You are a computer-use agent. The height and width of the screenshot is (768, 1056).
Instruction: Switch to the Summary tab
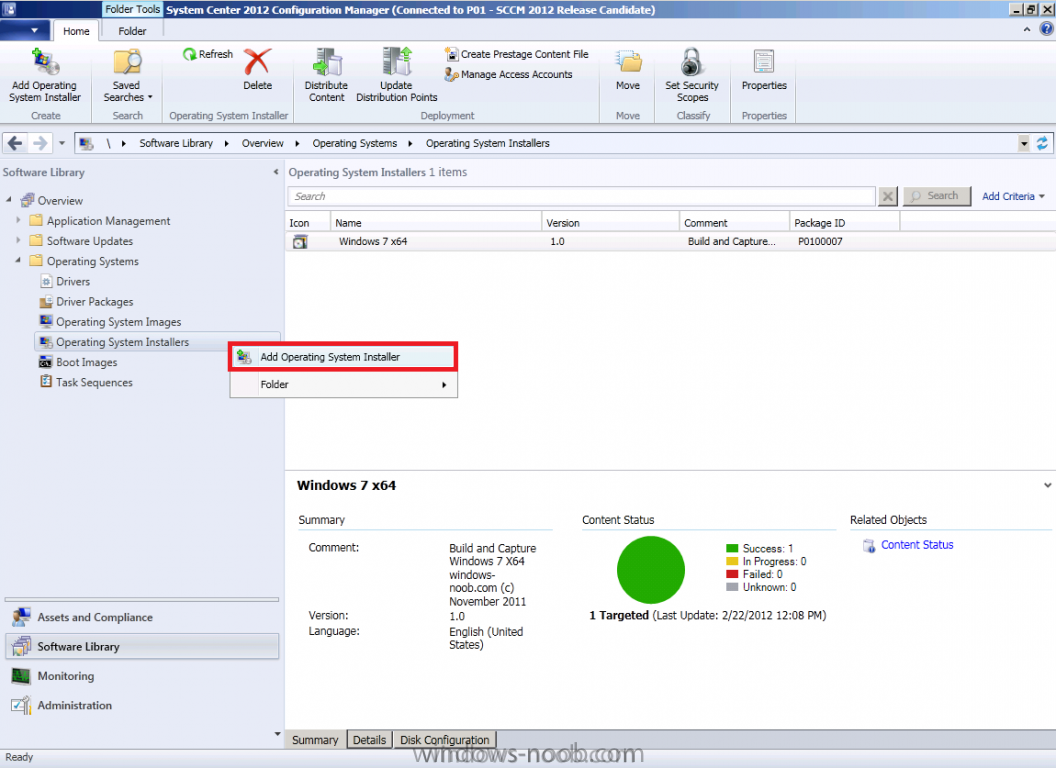pos(315,740)
